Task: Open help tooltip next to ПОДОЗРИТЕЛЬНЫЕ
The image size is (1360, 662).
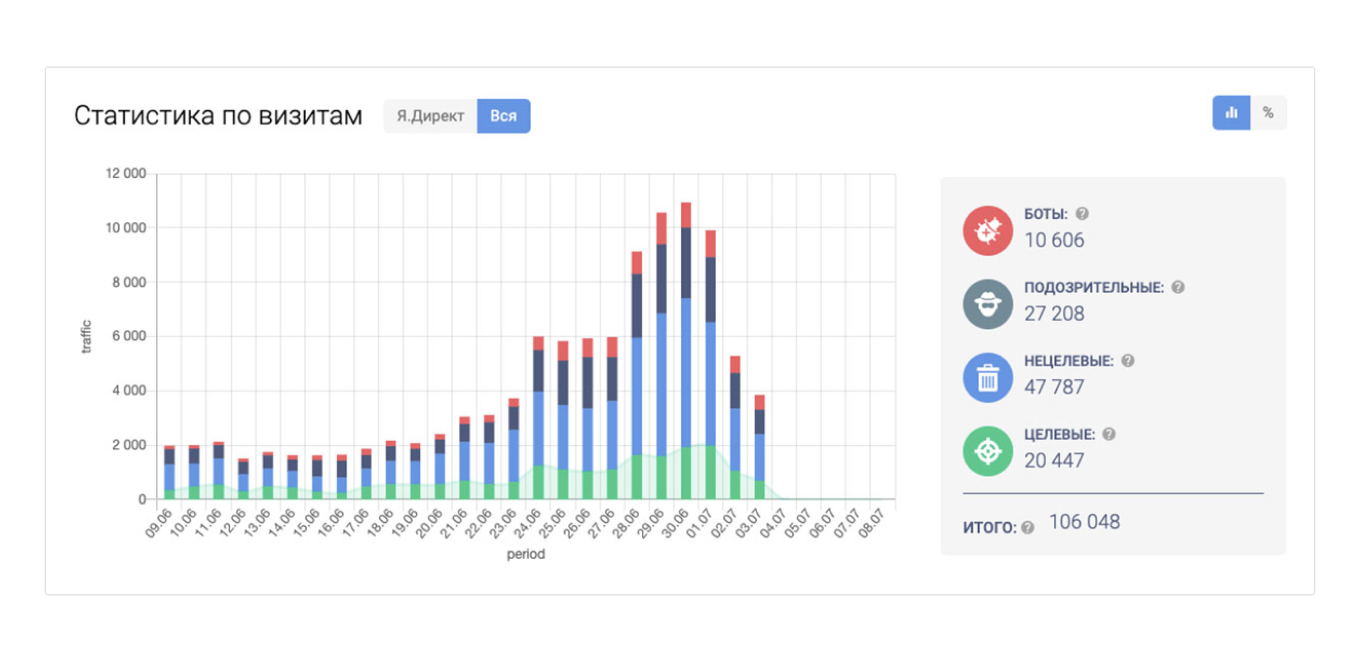Action: 1177,287
